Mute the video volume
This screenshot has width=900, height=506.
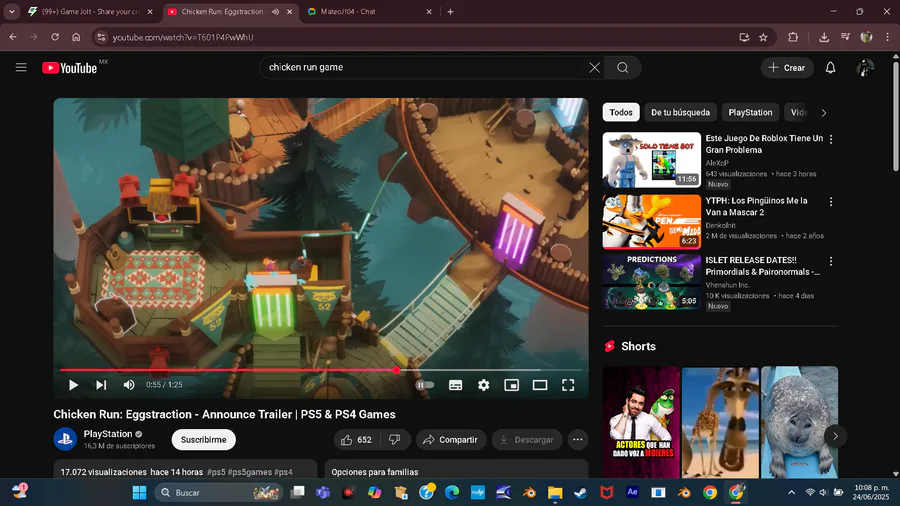pyautogui.click(x=129, y=385)
